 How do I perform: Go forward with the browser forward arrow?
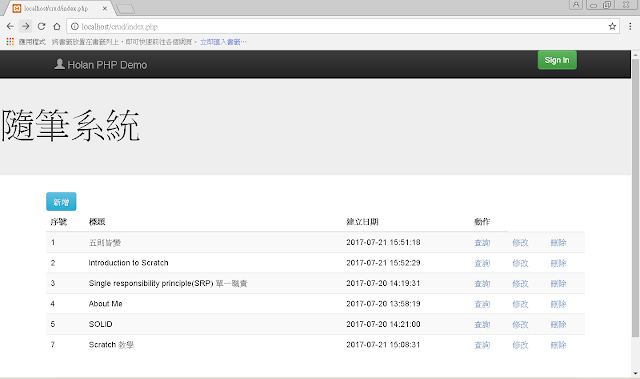tap(25, 27)
